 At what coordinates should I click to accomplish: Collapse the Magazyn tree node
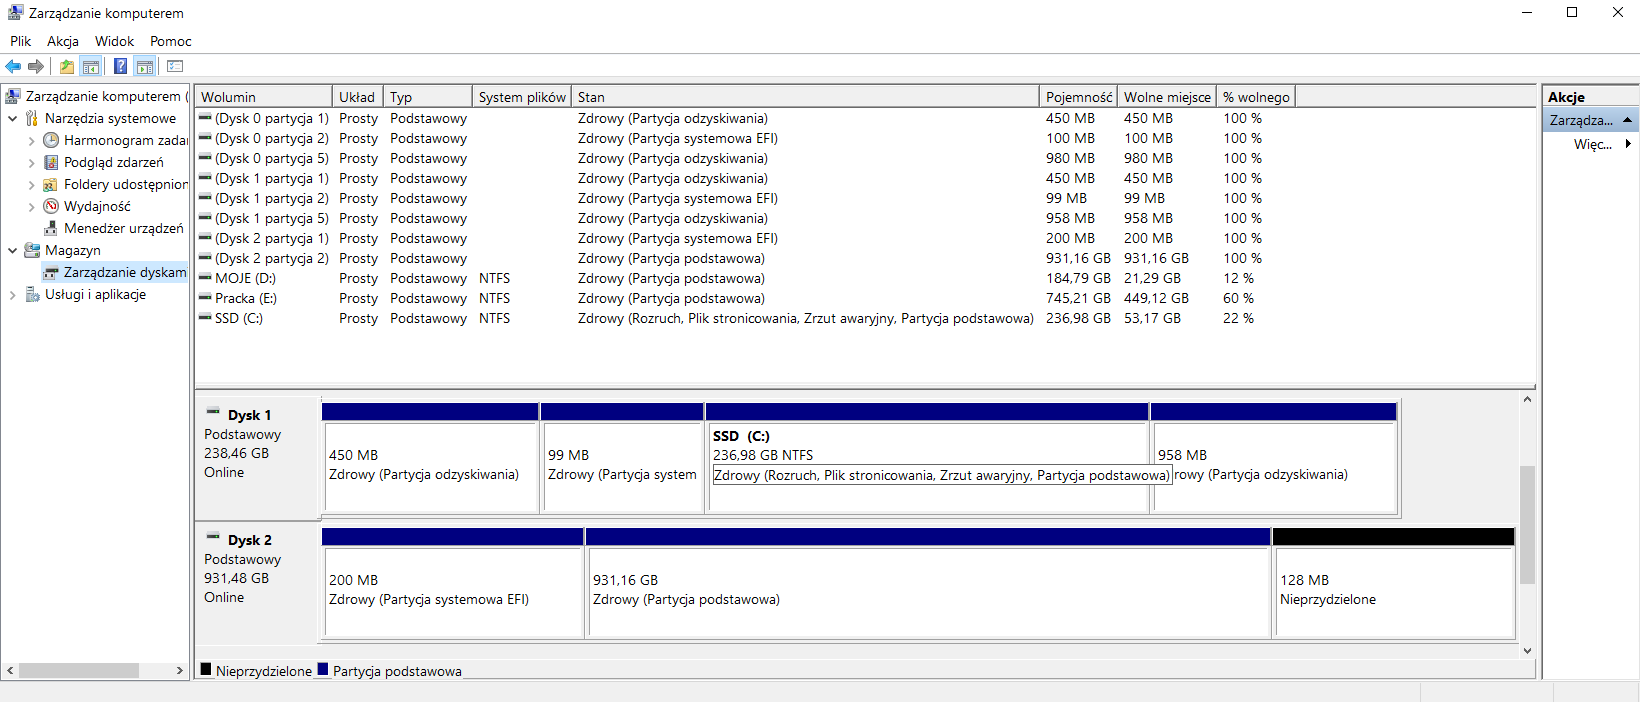pos(12,250)
